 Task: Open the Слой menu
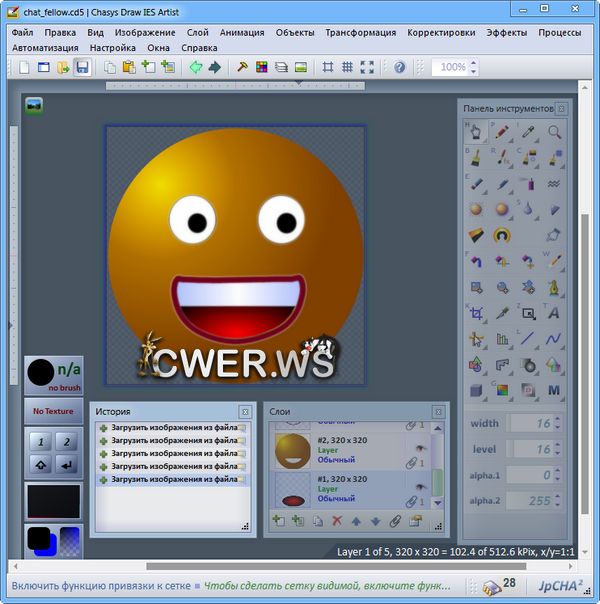(197, 32)
